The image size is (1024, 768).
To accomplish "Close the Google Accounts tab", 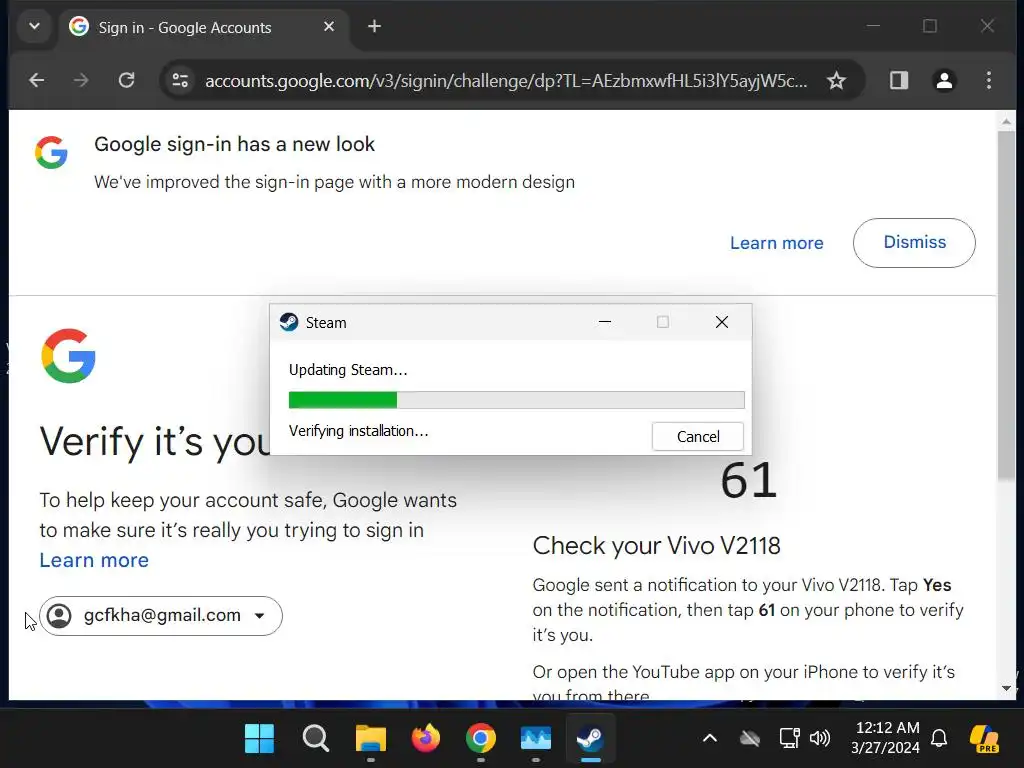I will (x=328, y=27).
